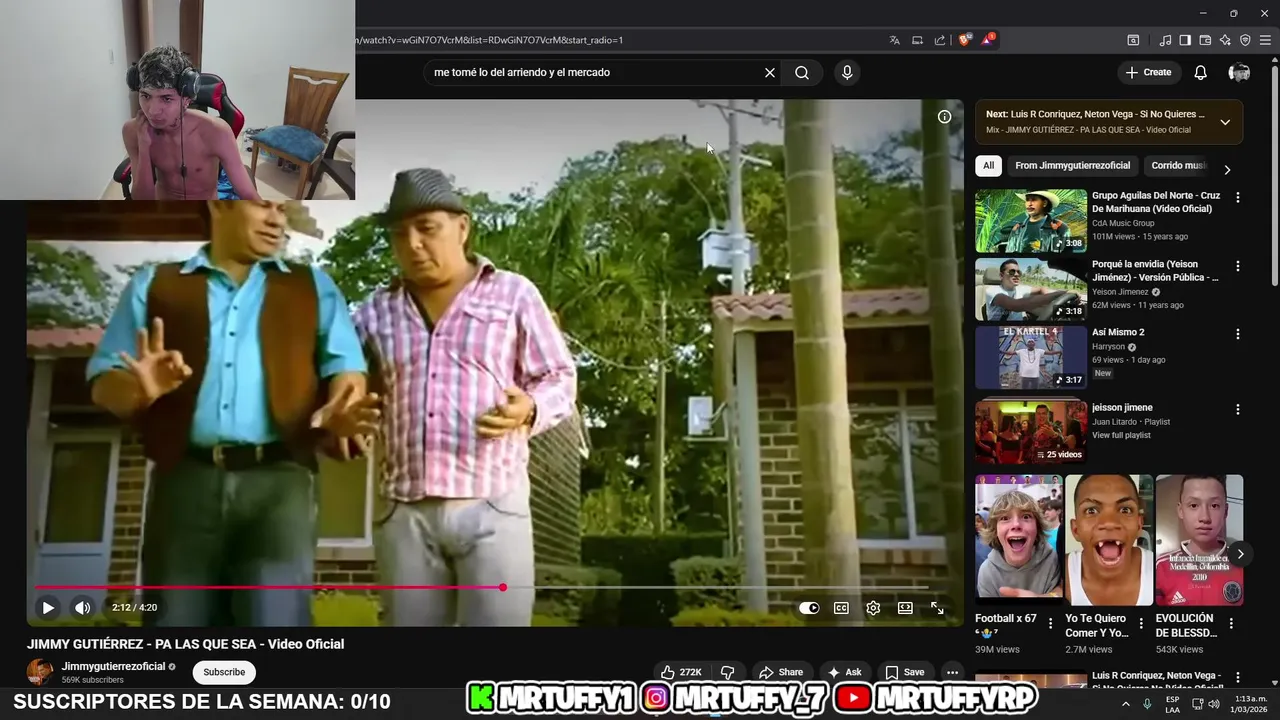Open browser tab search icon

tap(1133, 40)
